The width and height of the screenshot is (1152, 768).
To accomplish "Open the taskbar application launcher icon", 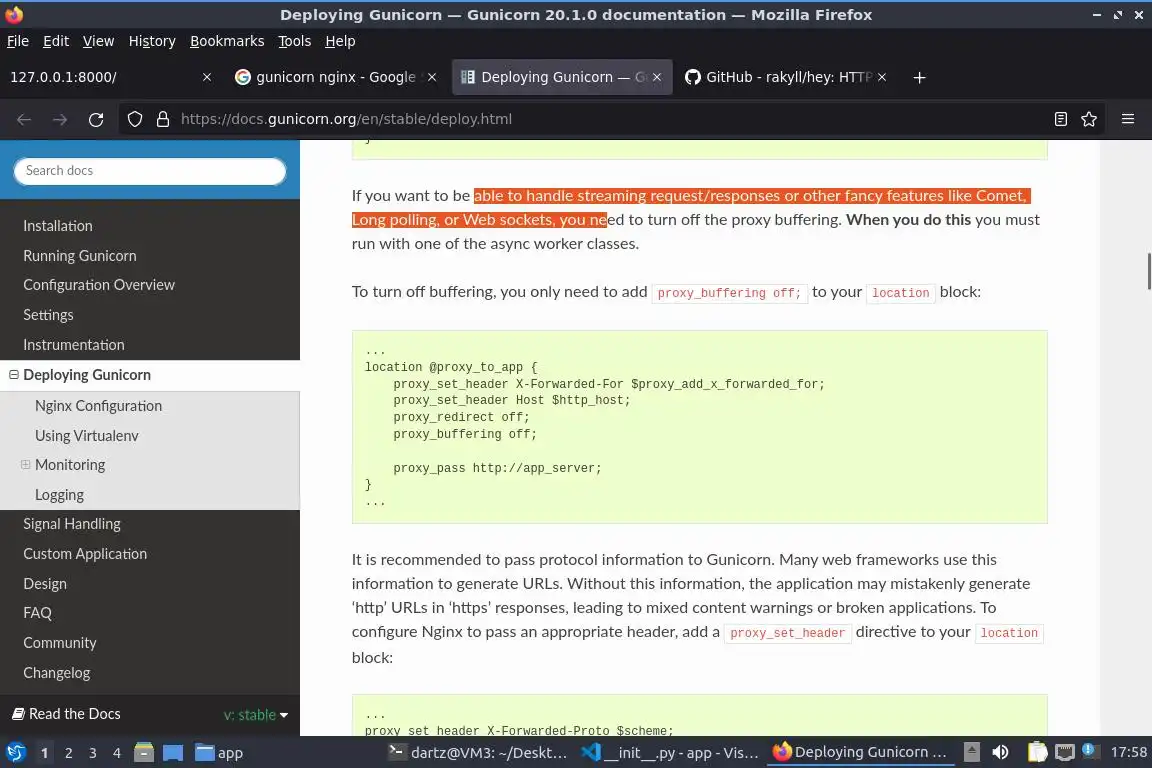I will [15, 752].
